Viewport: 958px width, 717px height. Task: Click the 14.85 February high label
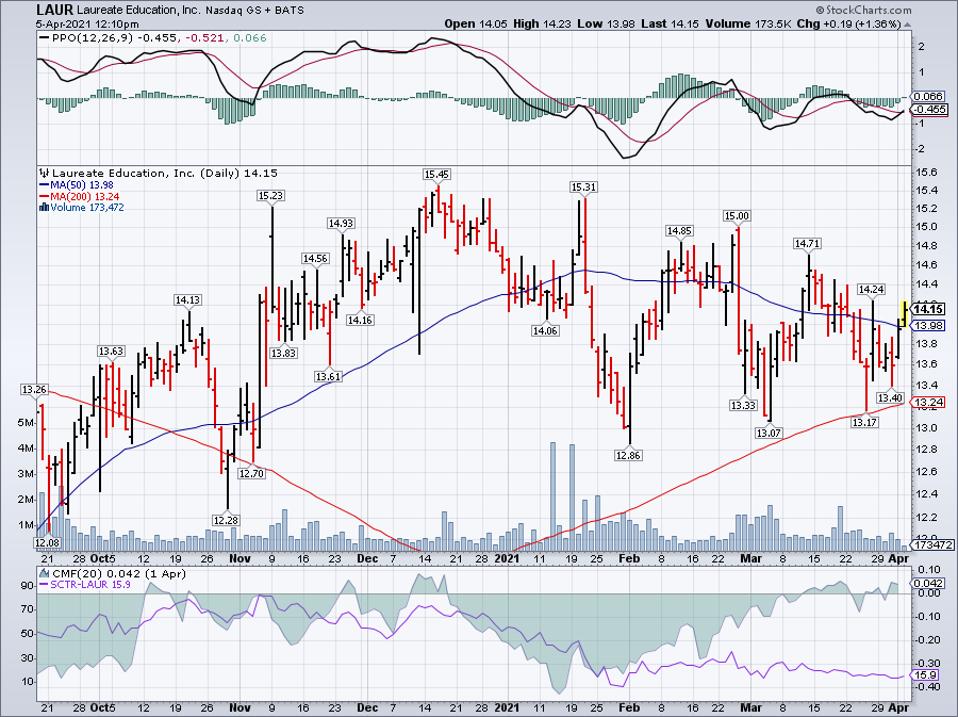(x=679, y=231)
